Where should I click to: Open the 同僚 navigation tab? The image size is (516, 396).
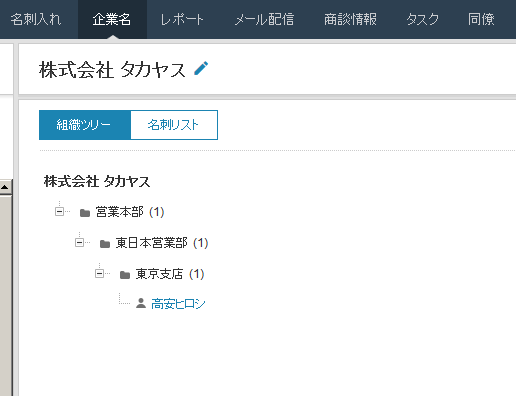[x=481, y=19]
